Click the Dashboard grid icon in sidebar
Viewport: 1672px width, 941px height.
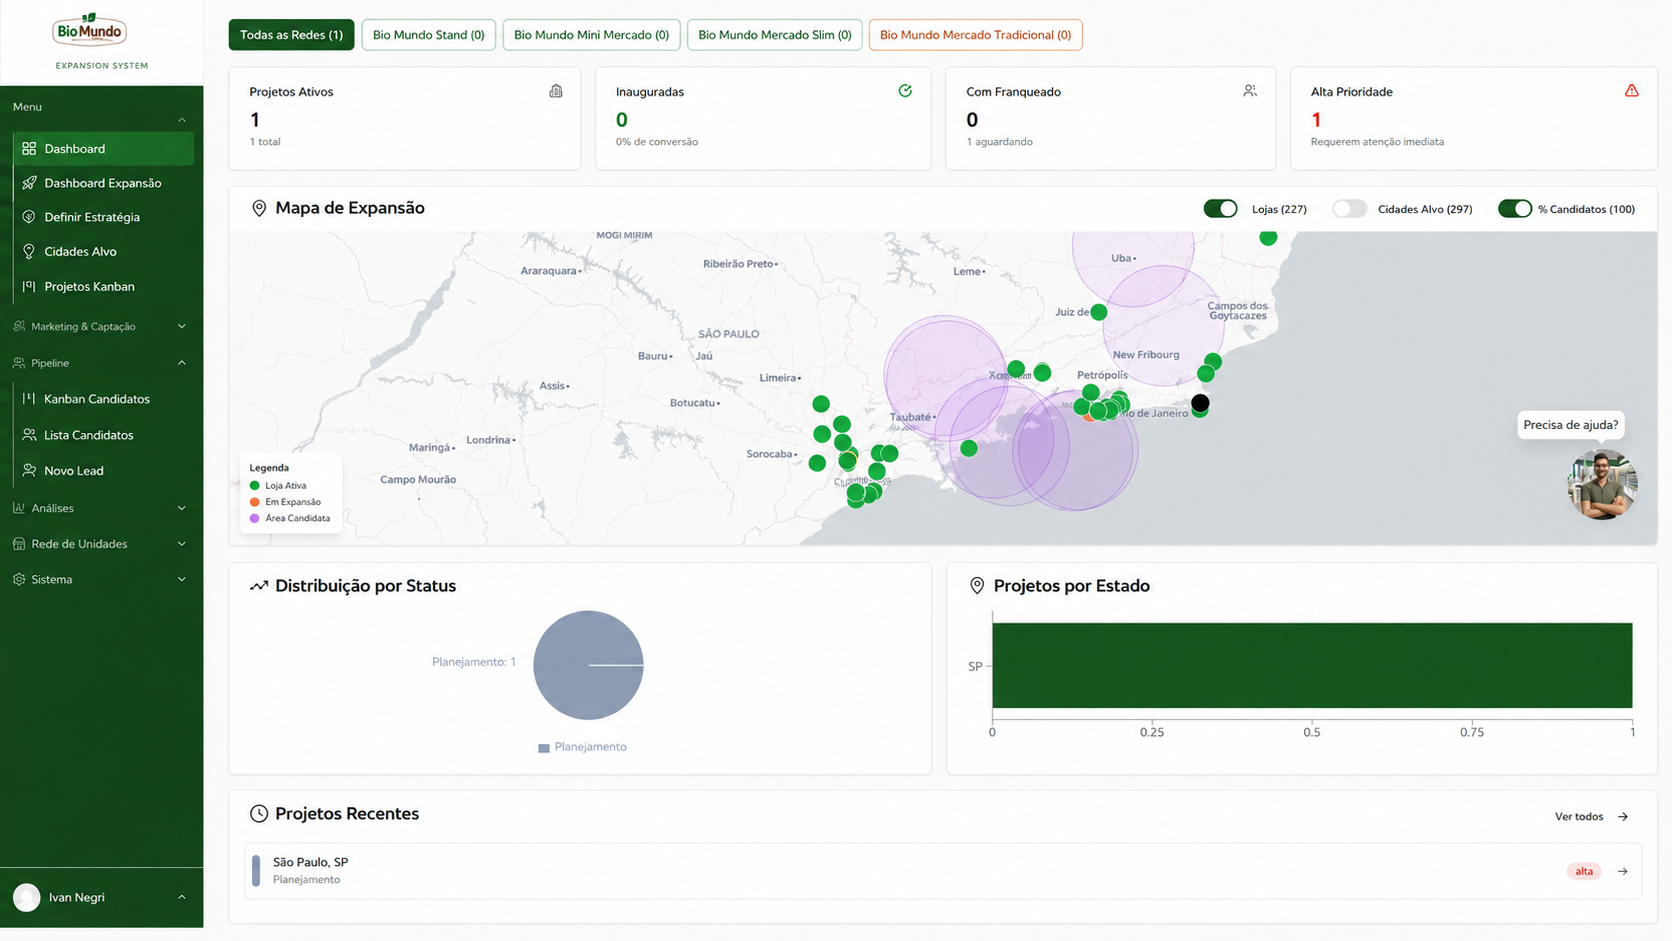pyautogui.click(x=29, y=149)
